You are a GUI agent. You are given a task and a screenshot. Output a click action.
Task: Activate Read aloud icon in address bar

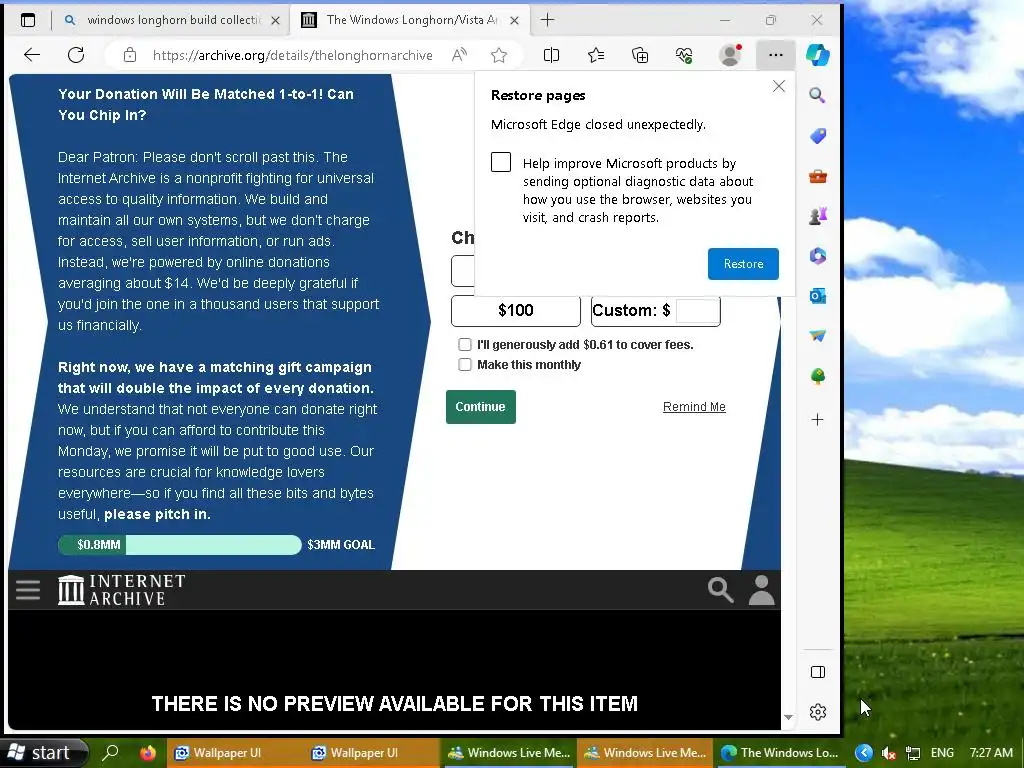tap(460, 55)
